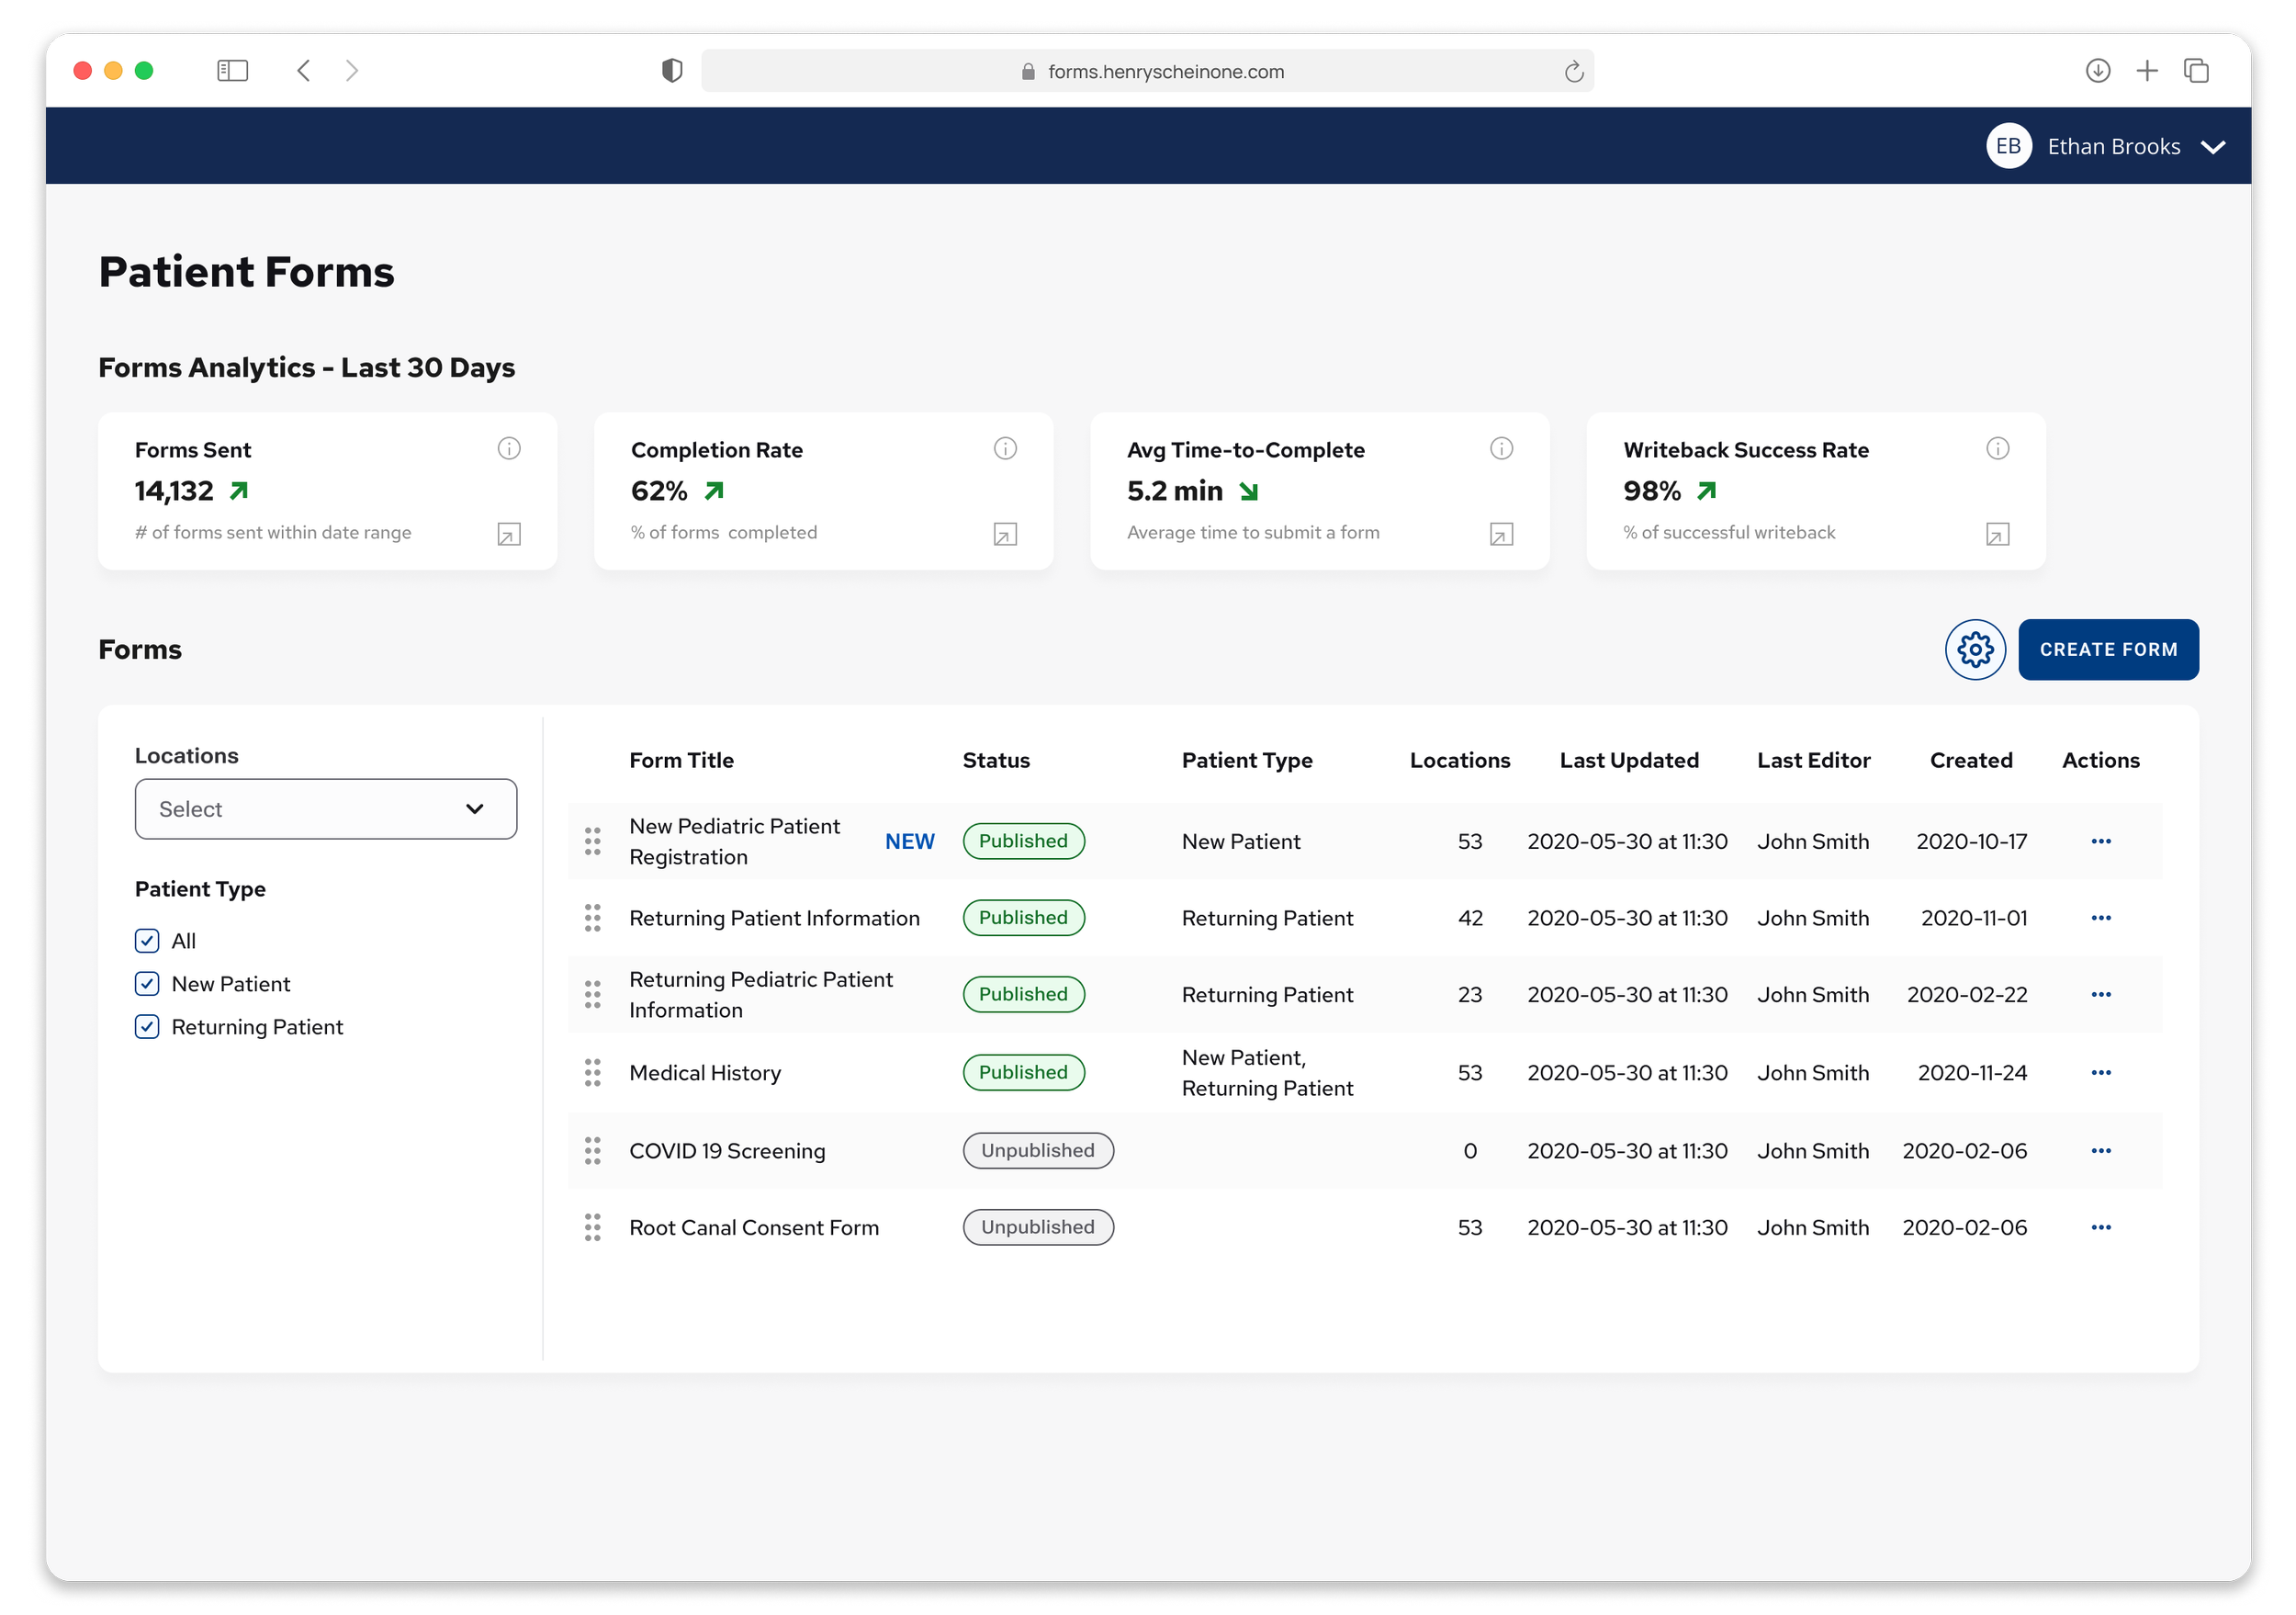
Task: Click the browser address bar
Action: (1147, 71)
